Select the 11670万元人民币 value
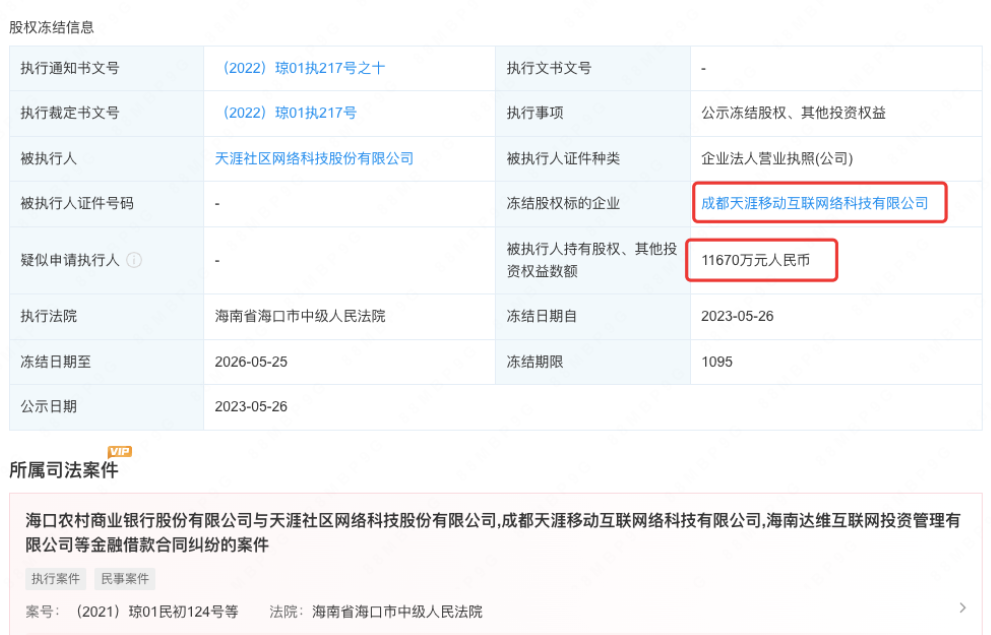 coord(755,260)
